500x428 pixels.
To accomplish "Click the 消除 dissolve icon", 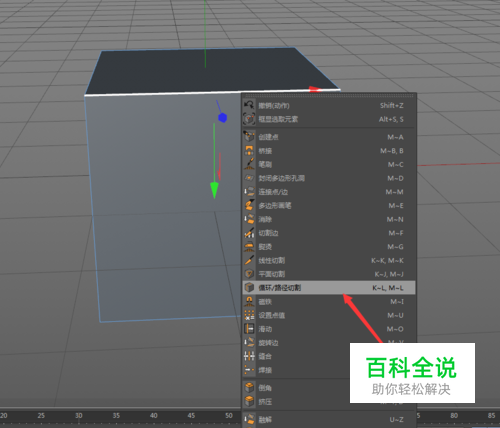I will point(249,219).
